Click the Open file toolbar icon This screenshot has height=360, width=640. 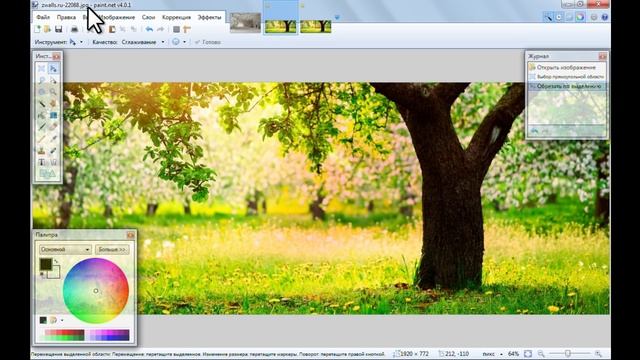(47, 29)
